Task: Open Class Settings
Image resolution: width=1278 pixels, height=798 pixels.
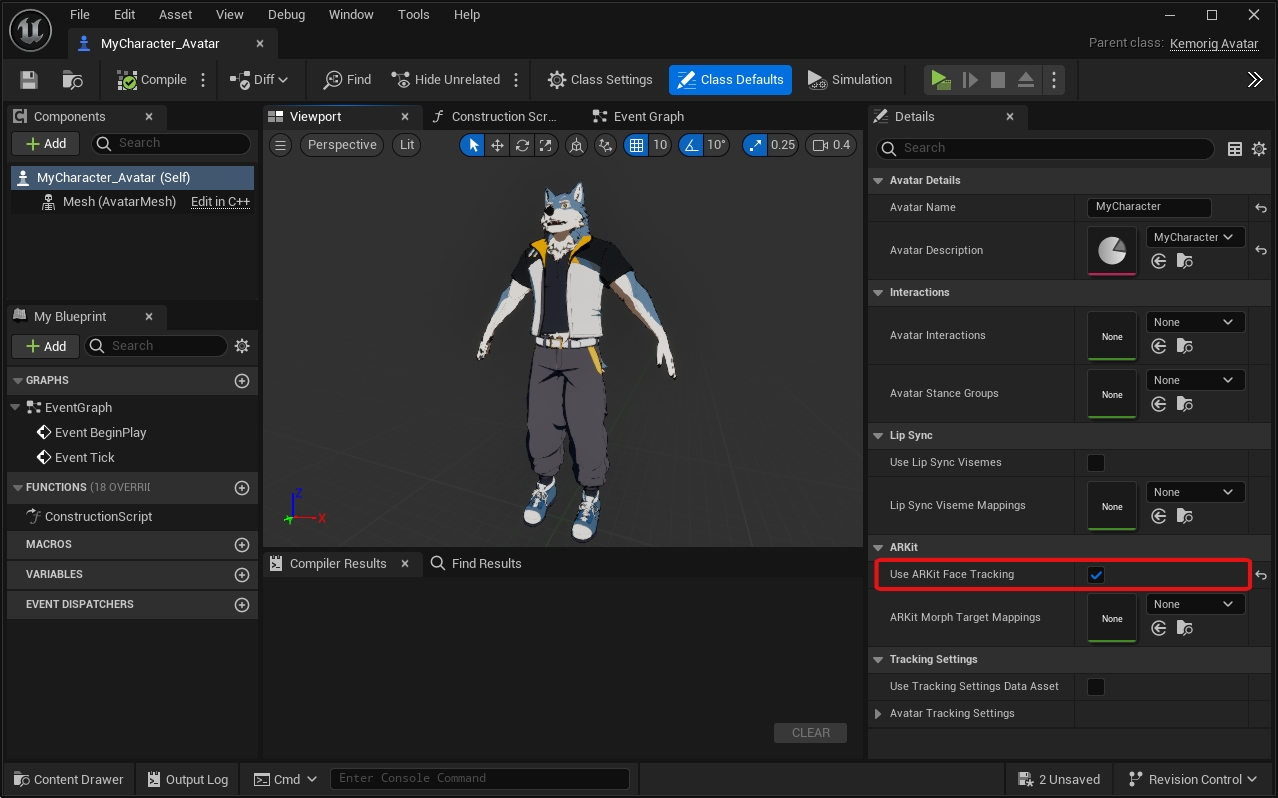Action: click(600, 80)
